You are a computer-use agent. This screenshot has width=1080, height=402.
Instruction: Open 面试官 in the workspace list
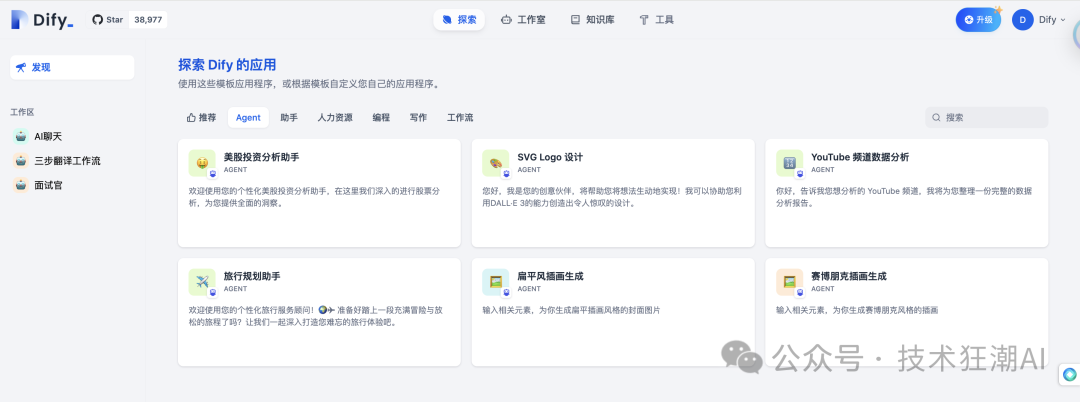tap(72, 184)
